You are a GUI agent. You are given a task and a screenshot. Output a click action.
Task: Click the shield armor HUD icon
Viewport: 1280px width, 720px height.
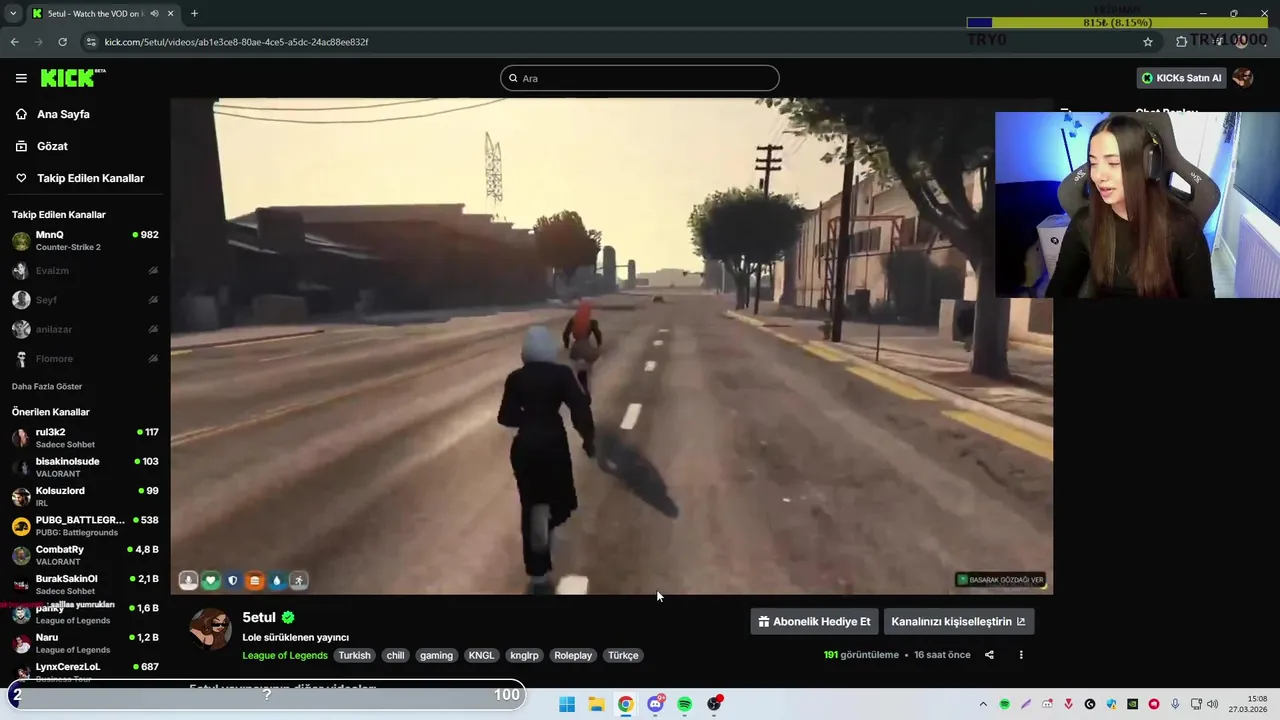tap(232, 580)
